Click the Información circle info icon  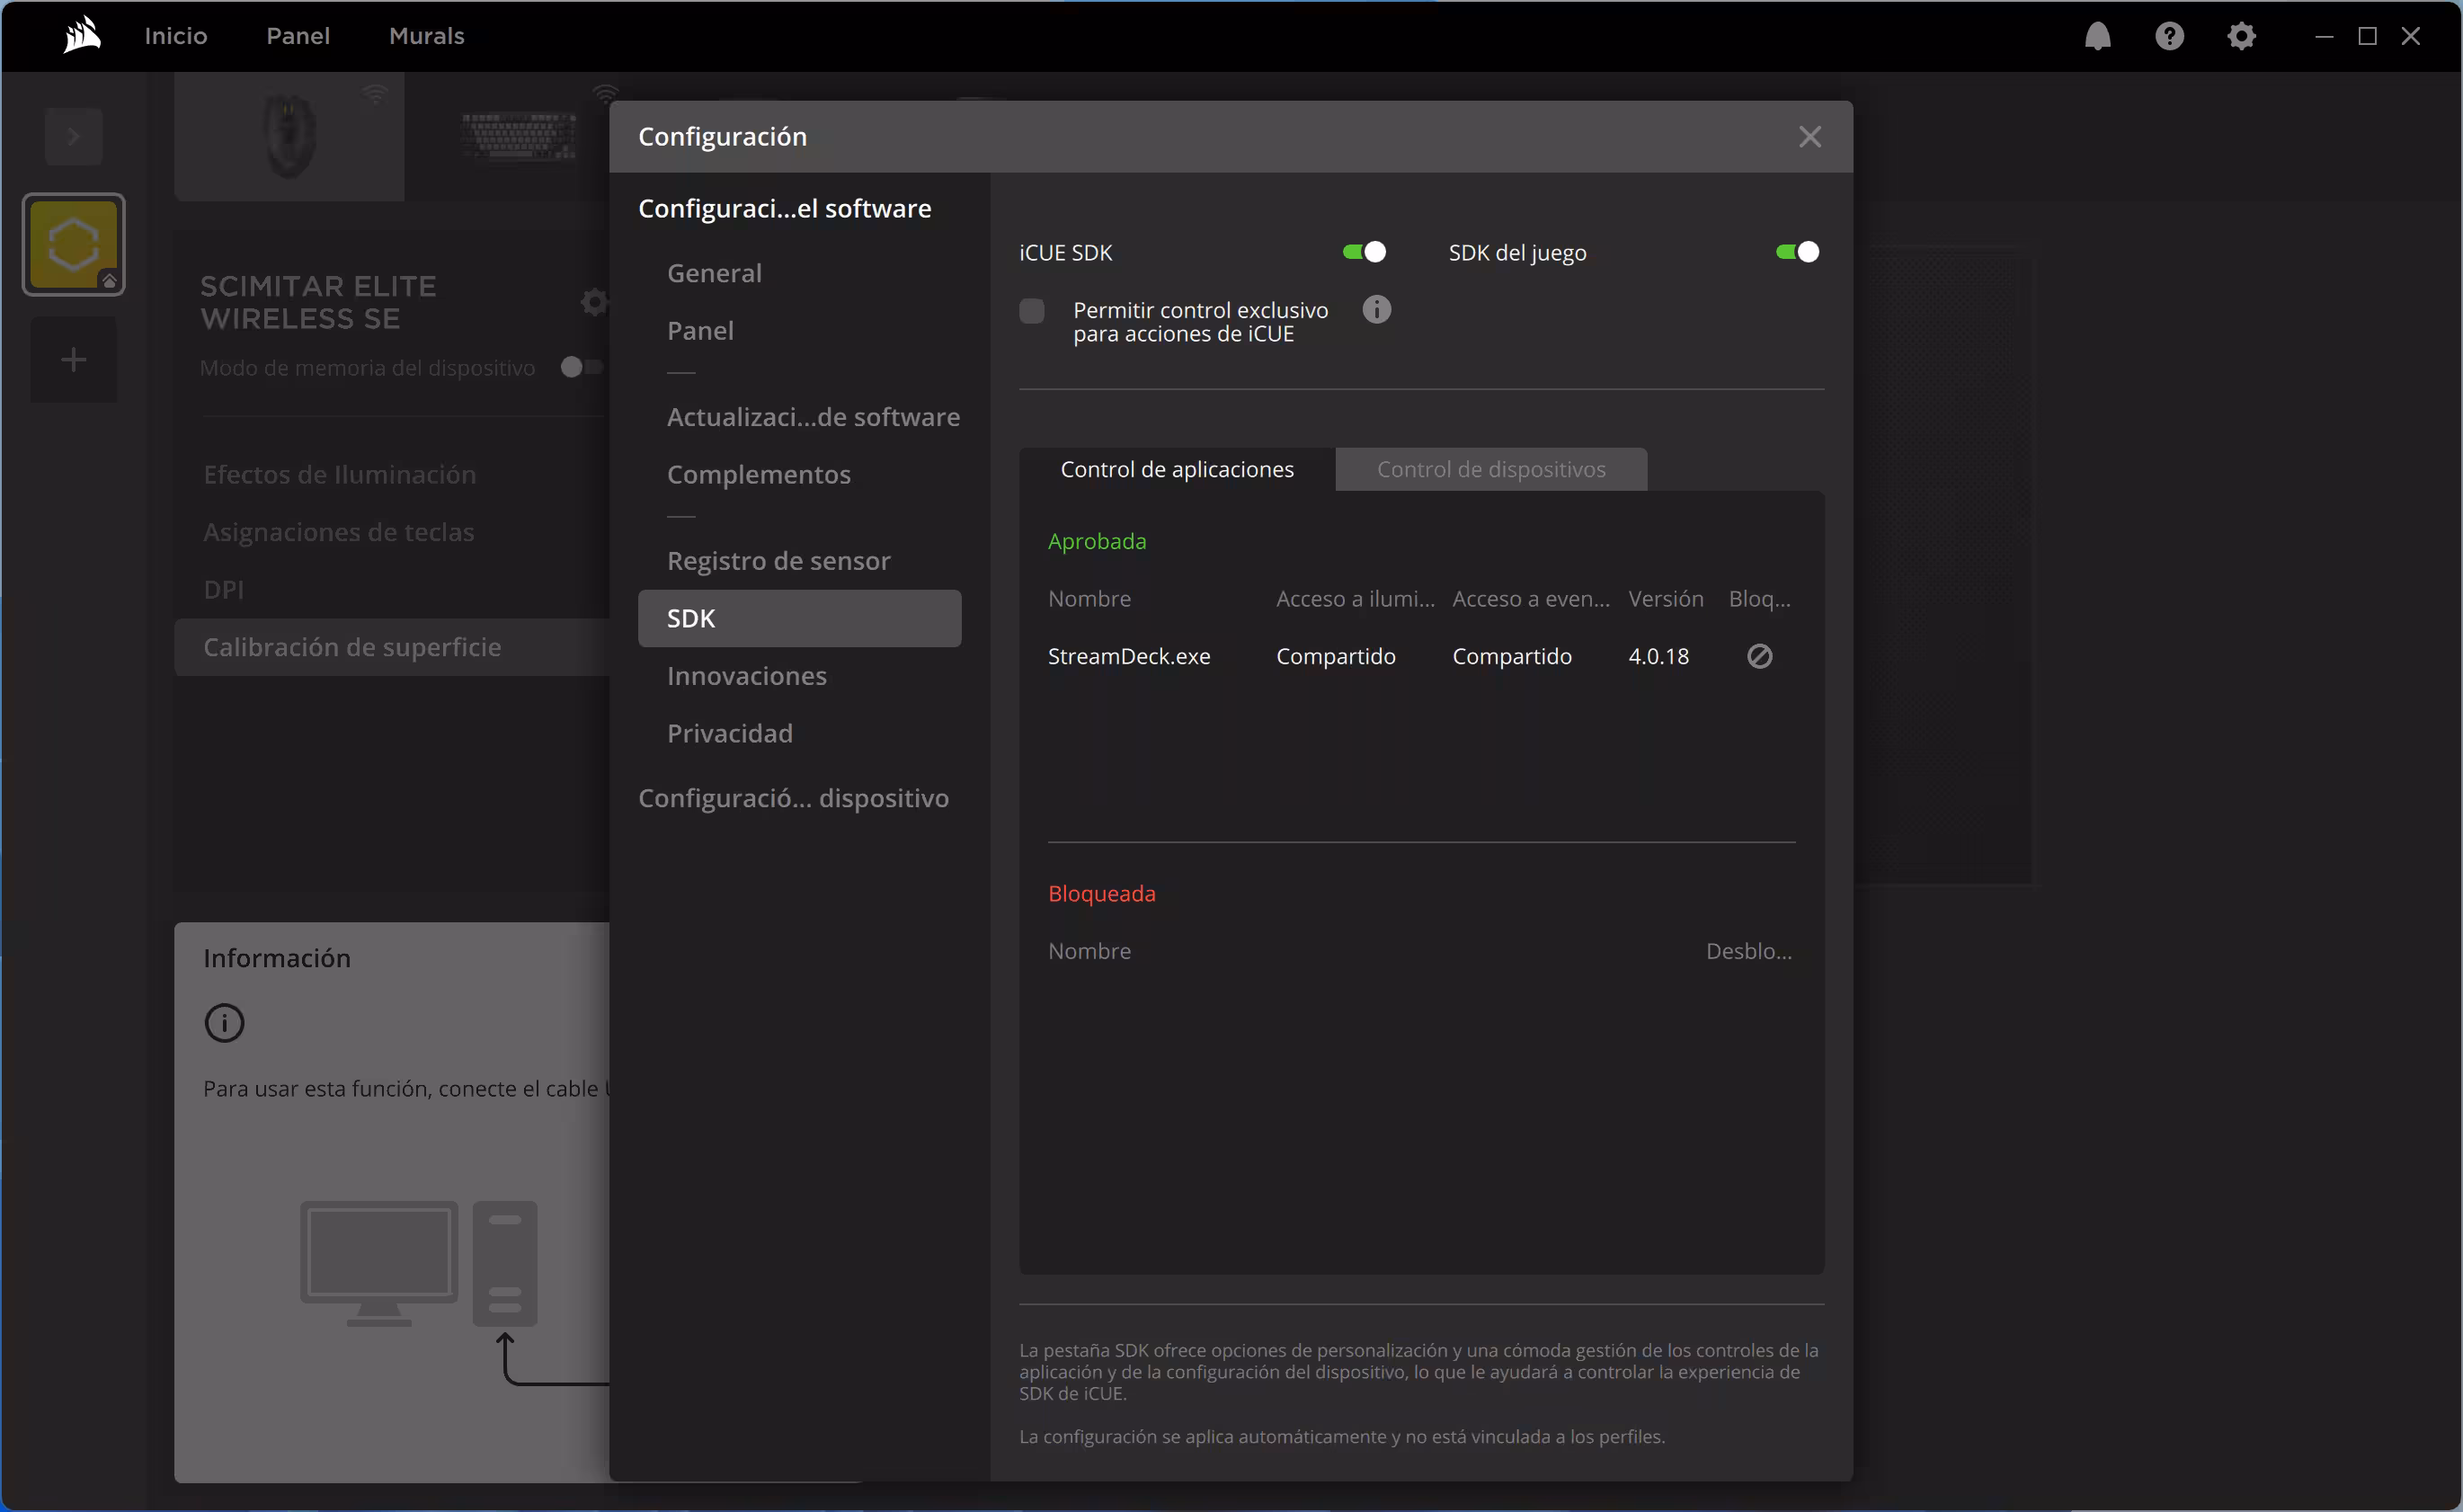click(224, 1023)
